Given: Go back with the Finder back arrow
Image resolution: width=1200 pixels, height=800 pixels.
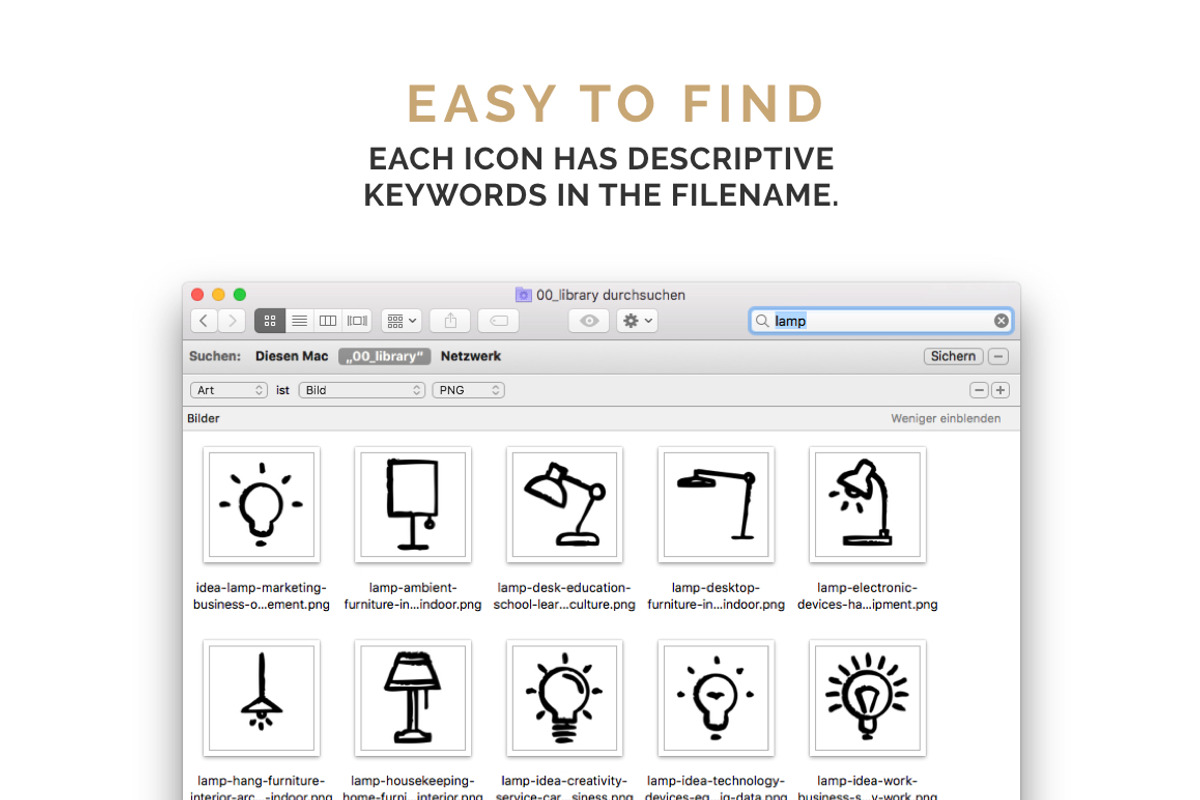Looking at the screenshot, I should tap(204, 321).
